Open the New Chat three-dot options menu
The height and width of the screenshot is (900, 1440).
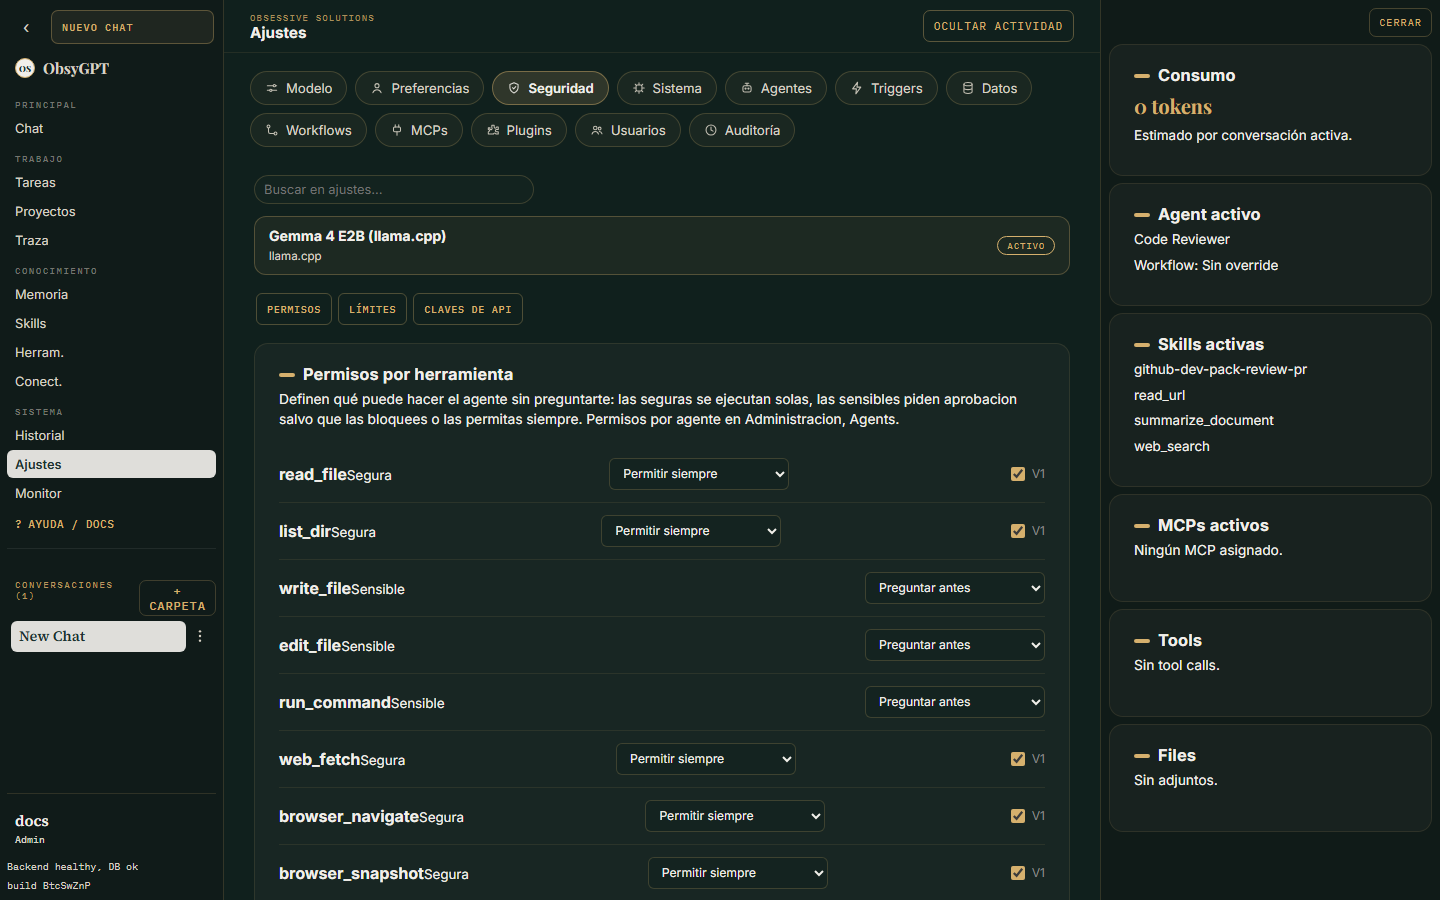pyautogui.click(x=200, y=636)
